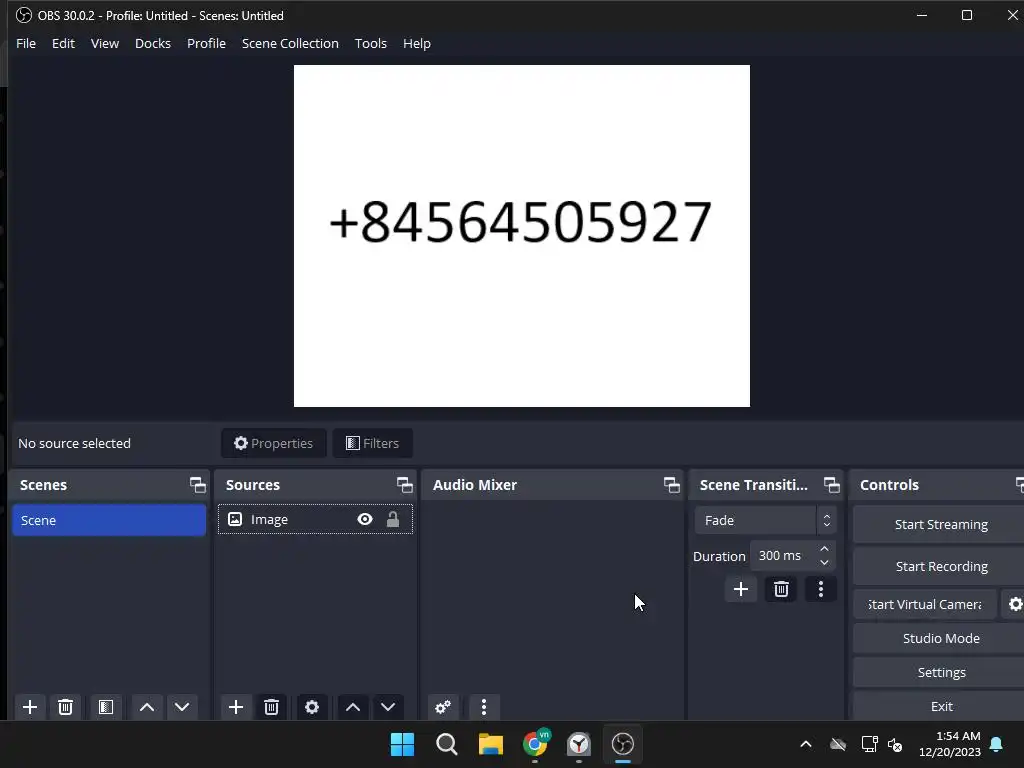1024x768 pixels.
Task: Open Profile menu
Action: (206, 43)
